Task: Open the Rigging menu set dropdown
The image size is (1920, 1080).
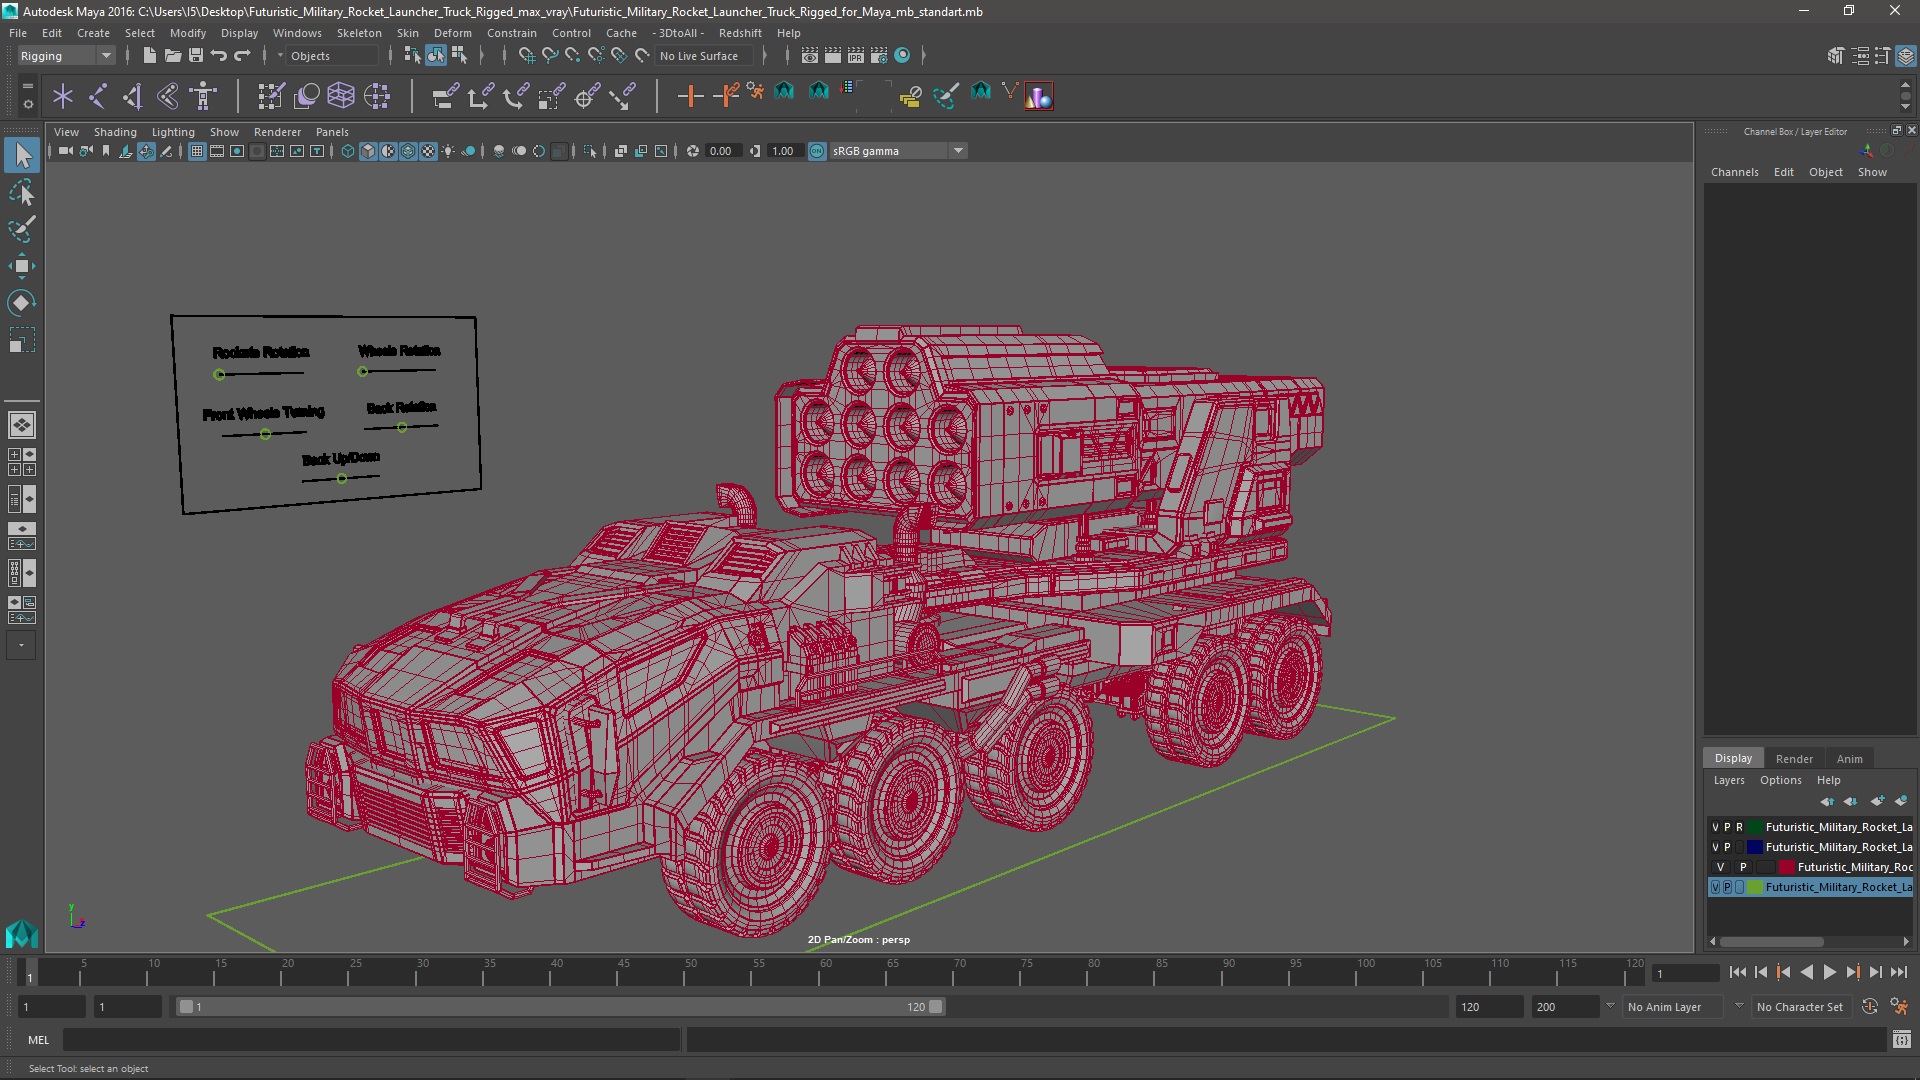Action: coord(66,56)
